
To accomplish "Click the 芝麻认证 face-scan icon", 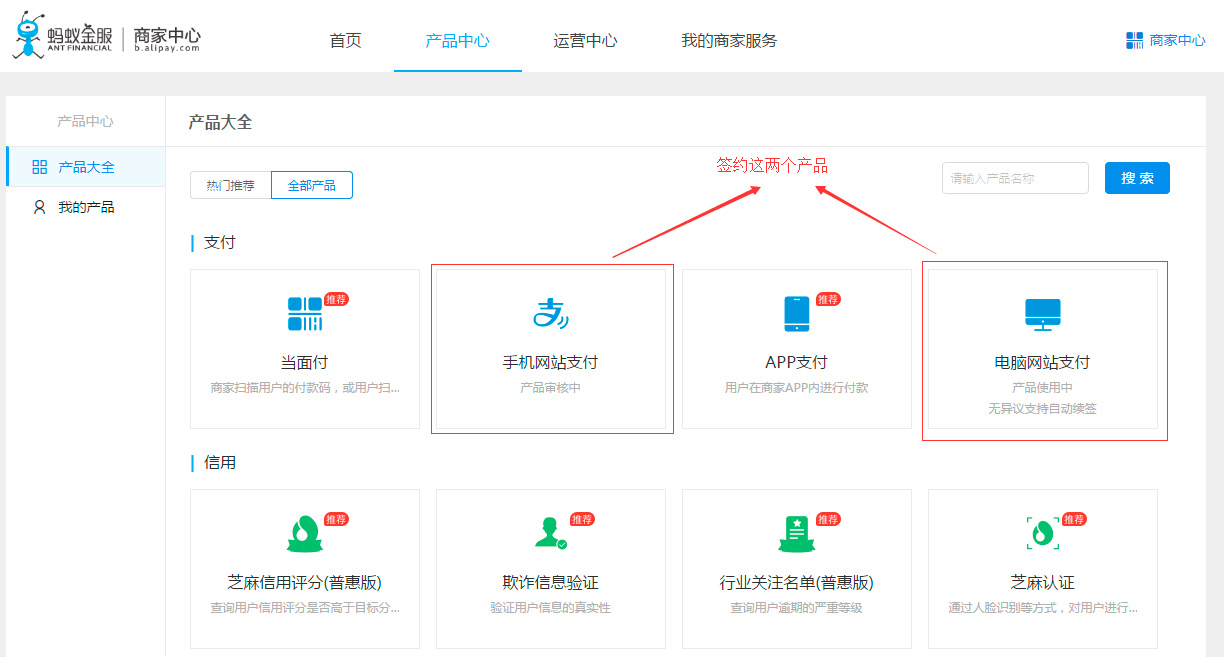I will coord(1043,534).
